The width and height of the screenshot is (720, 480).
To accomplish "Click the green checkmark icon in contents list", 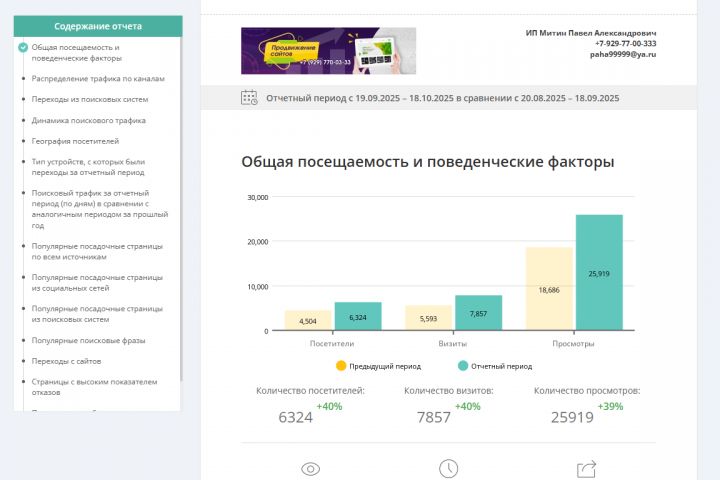I will [x=23, y=47].
